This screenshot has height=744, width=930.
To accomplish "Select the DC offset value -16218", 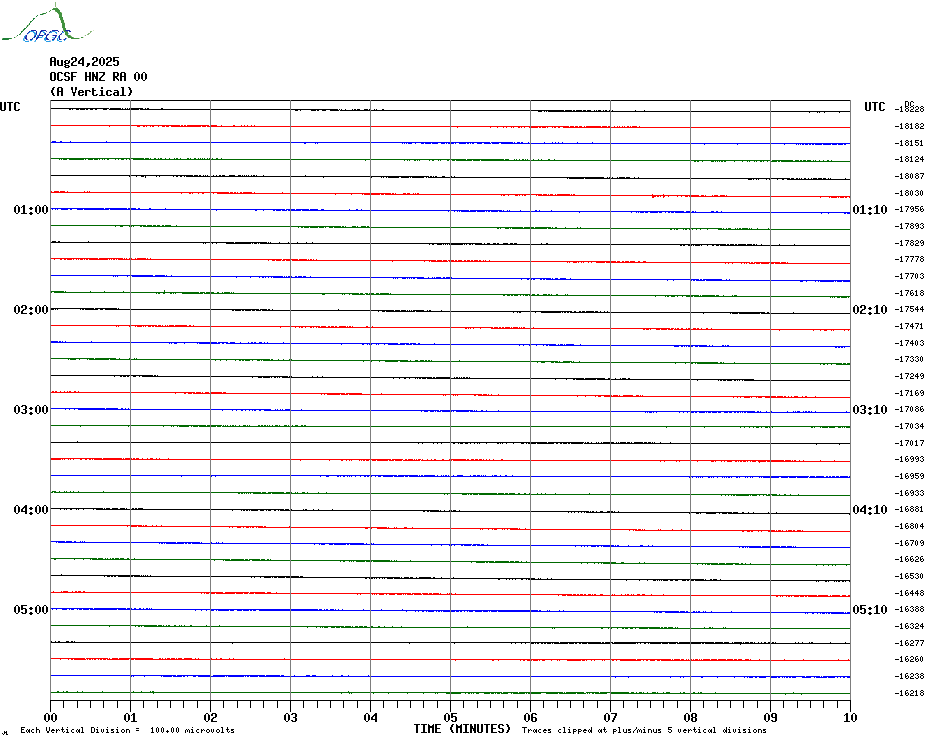I will [909, 693].
